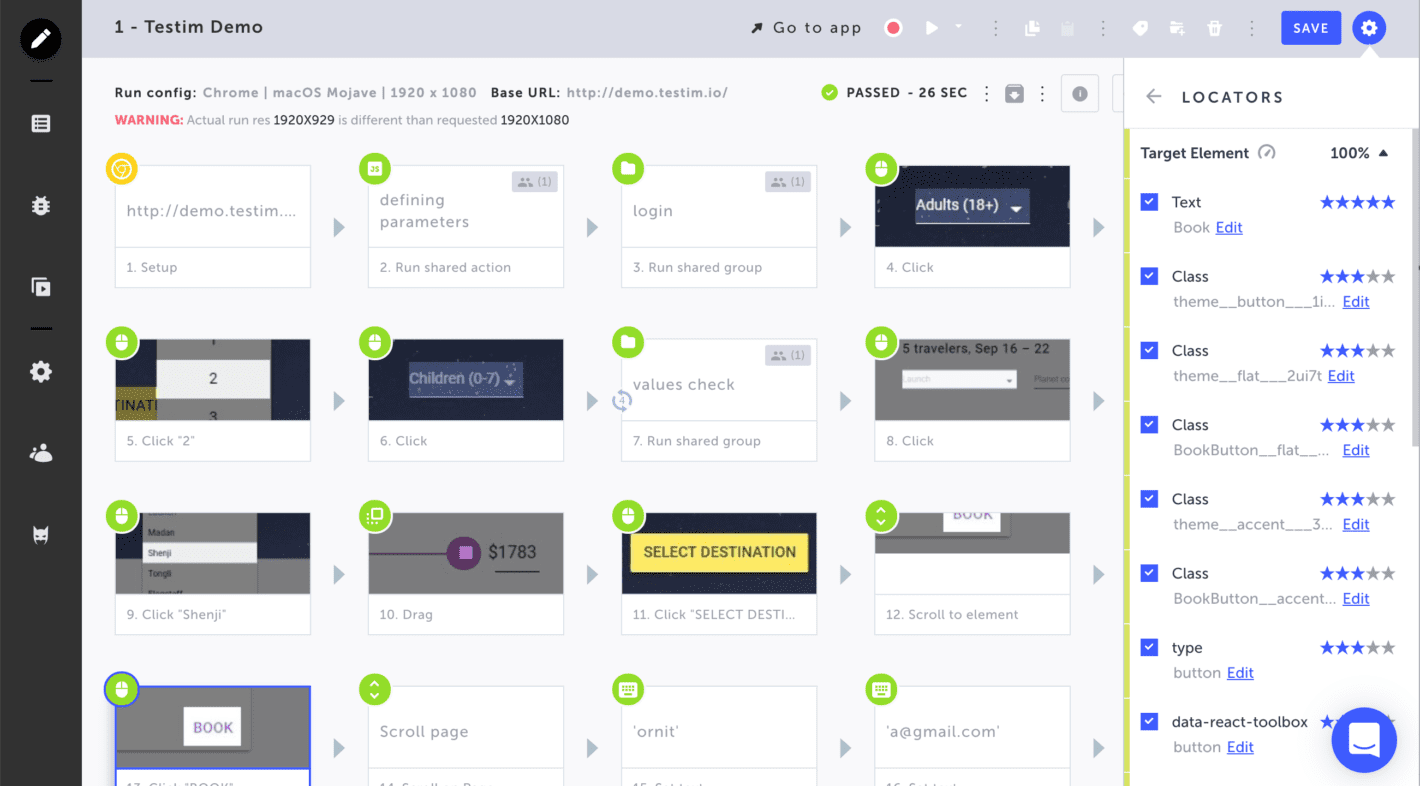Open 'Go to app' in the header
The height and width of the screenshot is (786, 1420).
click(x=805, y=28)
